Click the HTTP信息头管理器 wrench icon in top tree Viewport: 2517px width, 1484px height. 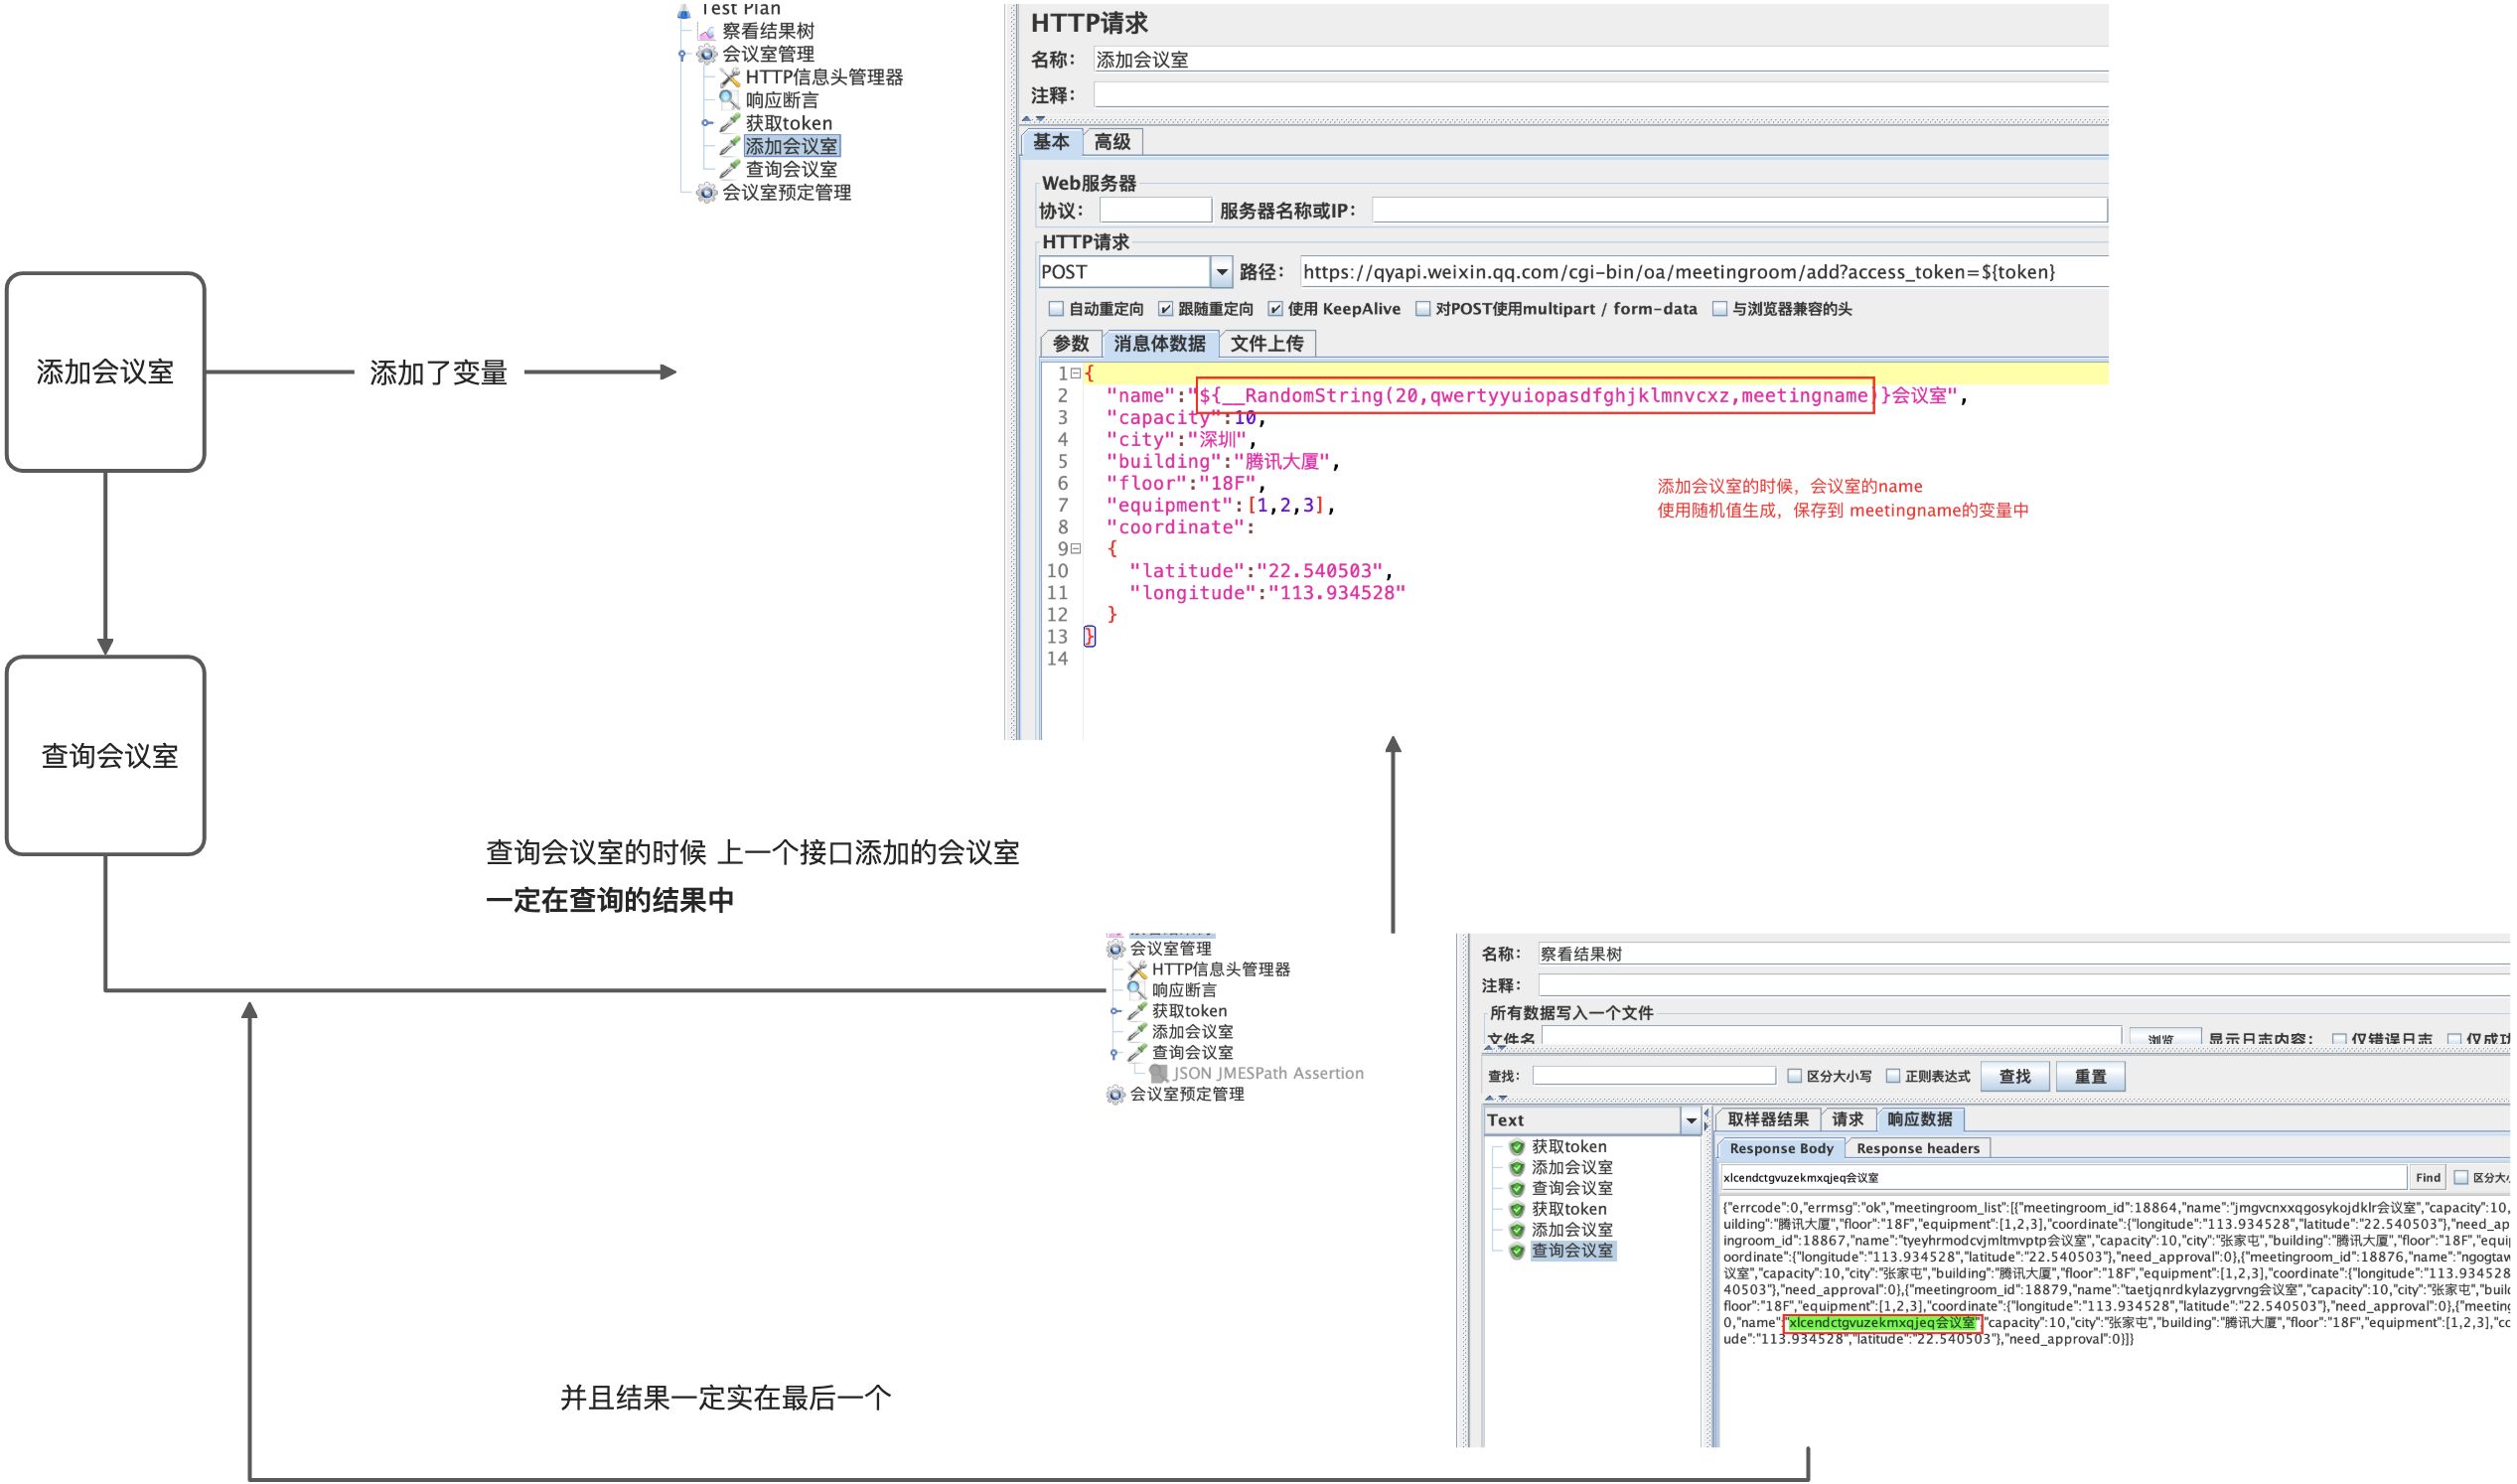tap(731, 77)
